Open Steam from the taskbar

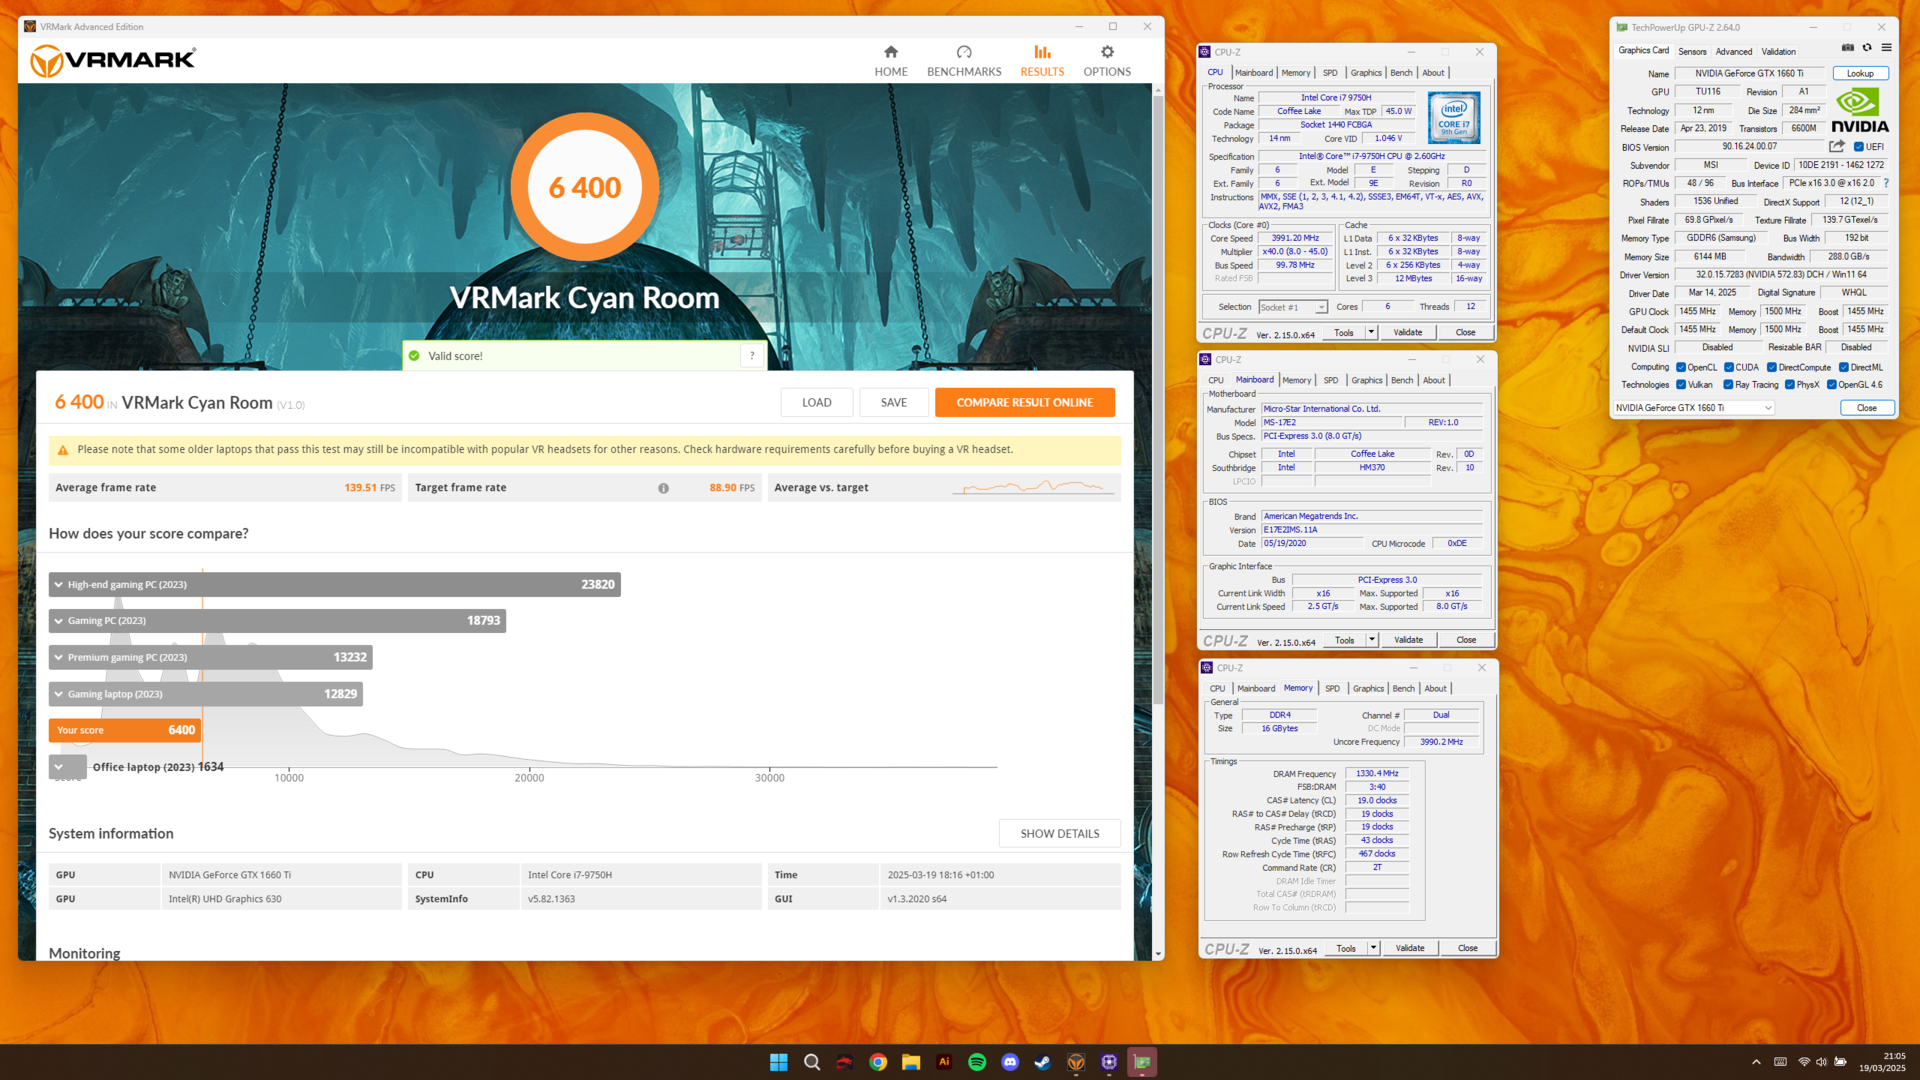(1043, 1062)
